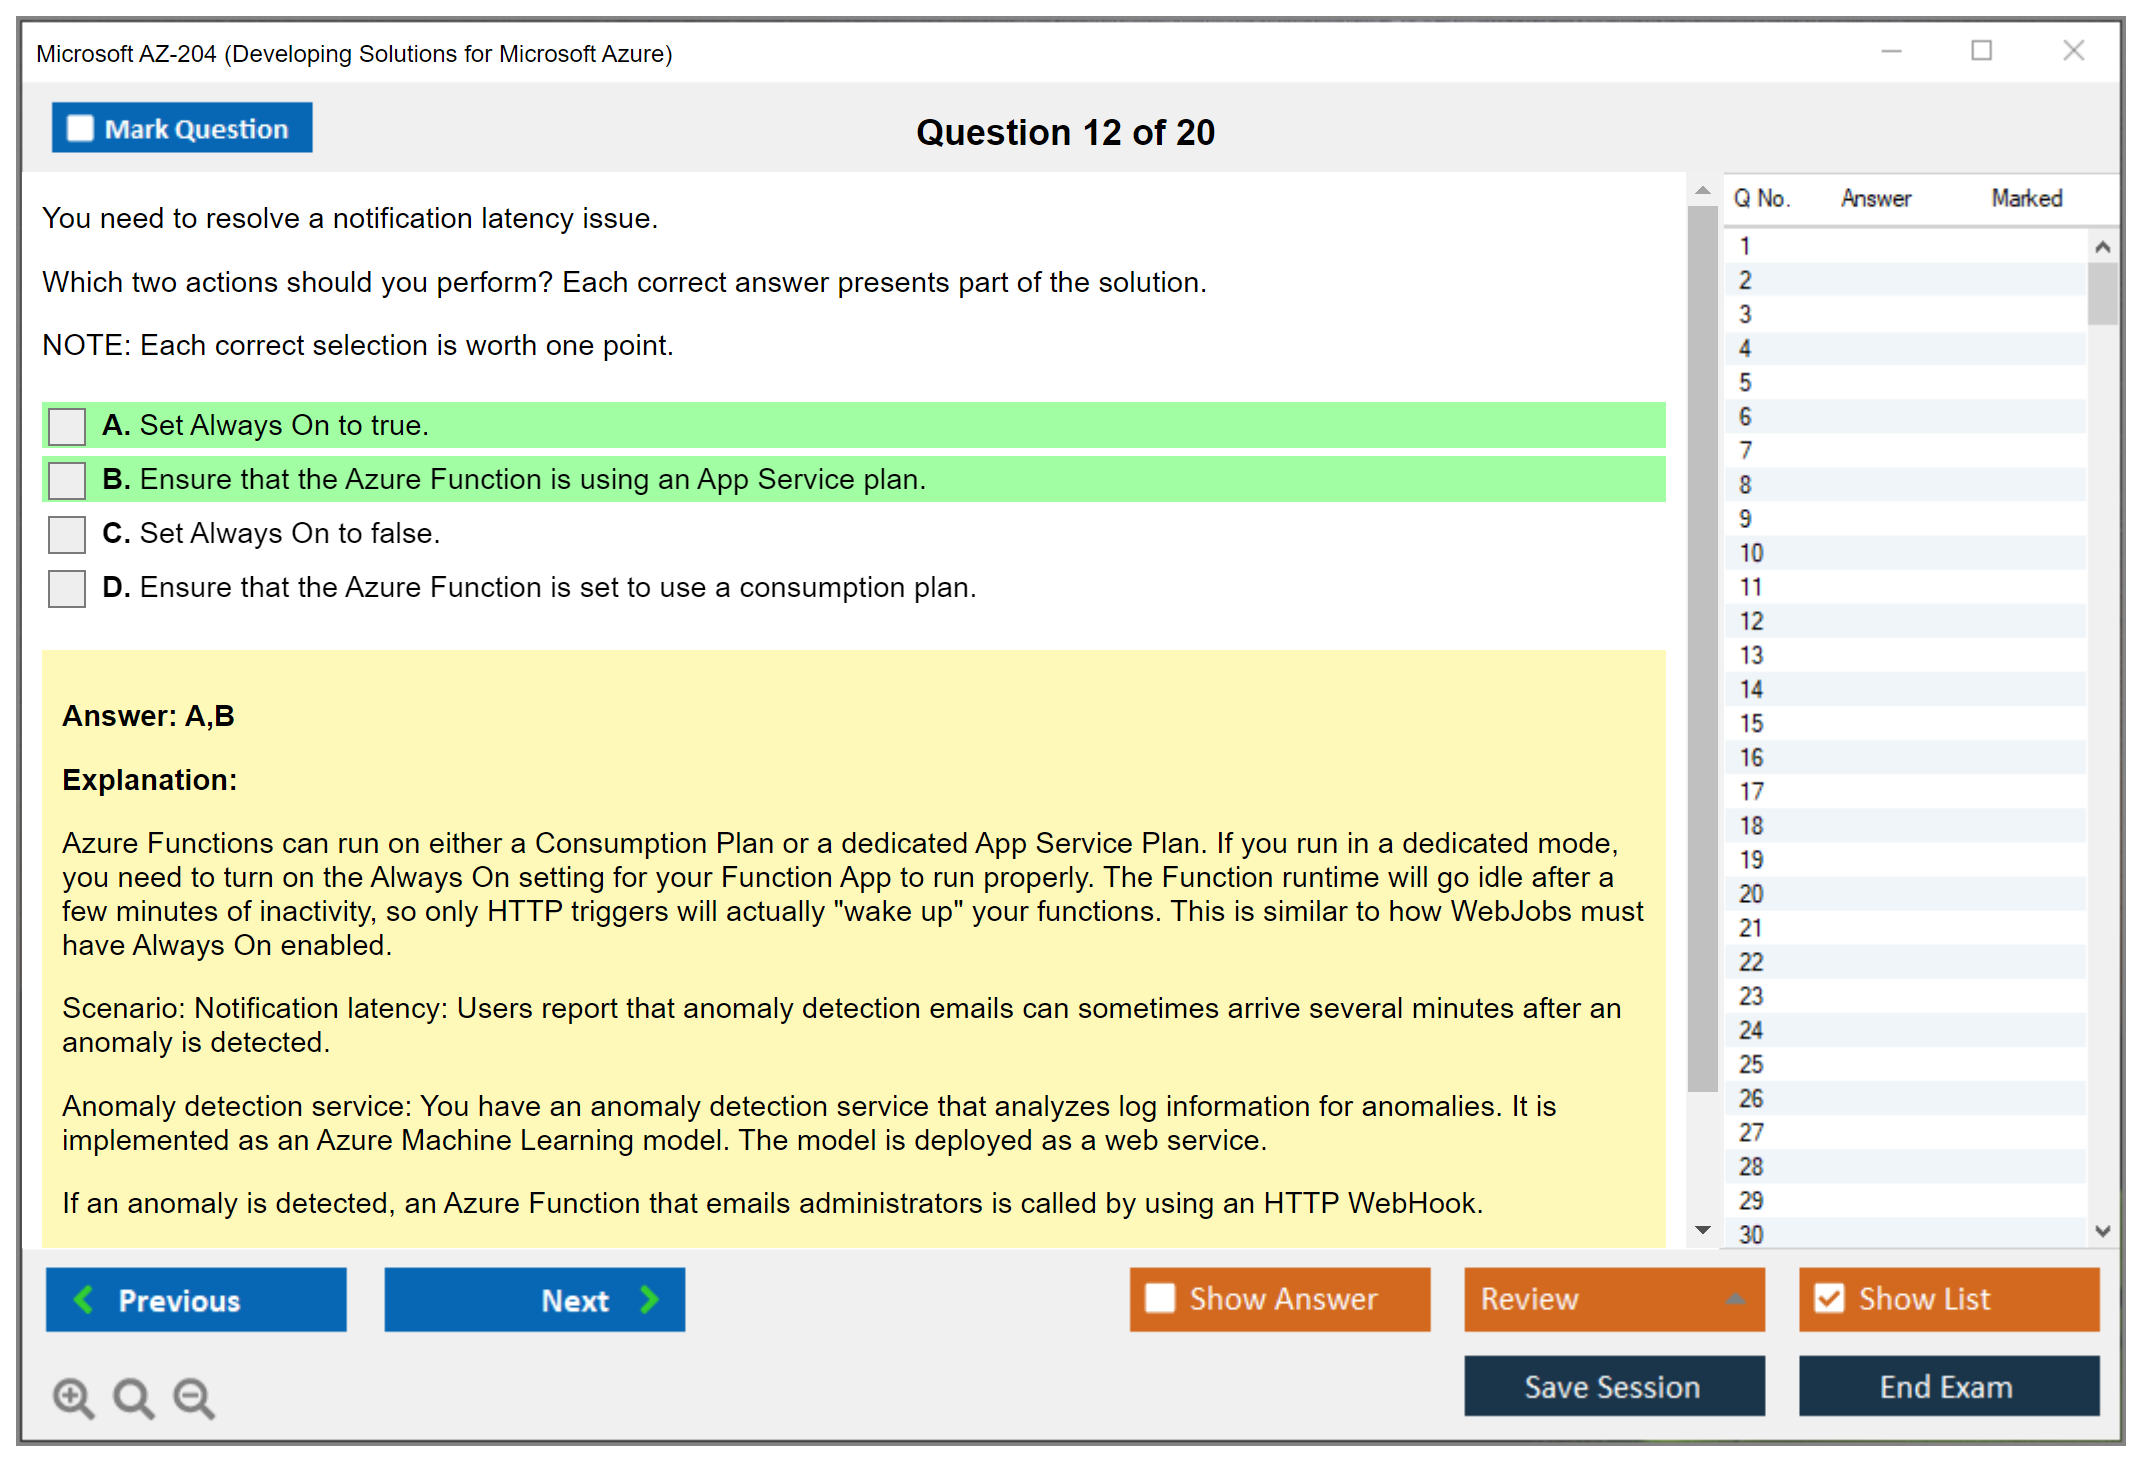
Task: Check option A Set Always On to true
Action: coord(67,426)
